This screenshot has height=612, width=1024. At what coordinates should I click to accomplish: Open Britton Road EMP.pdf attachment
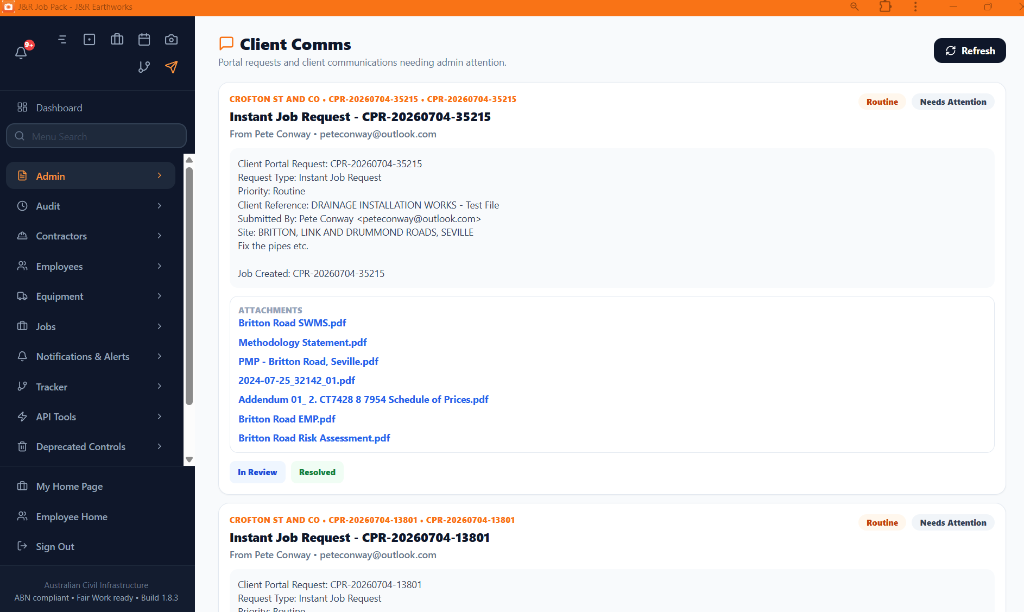coord(287,419)
